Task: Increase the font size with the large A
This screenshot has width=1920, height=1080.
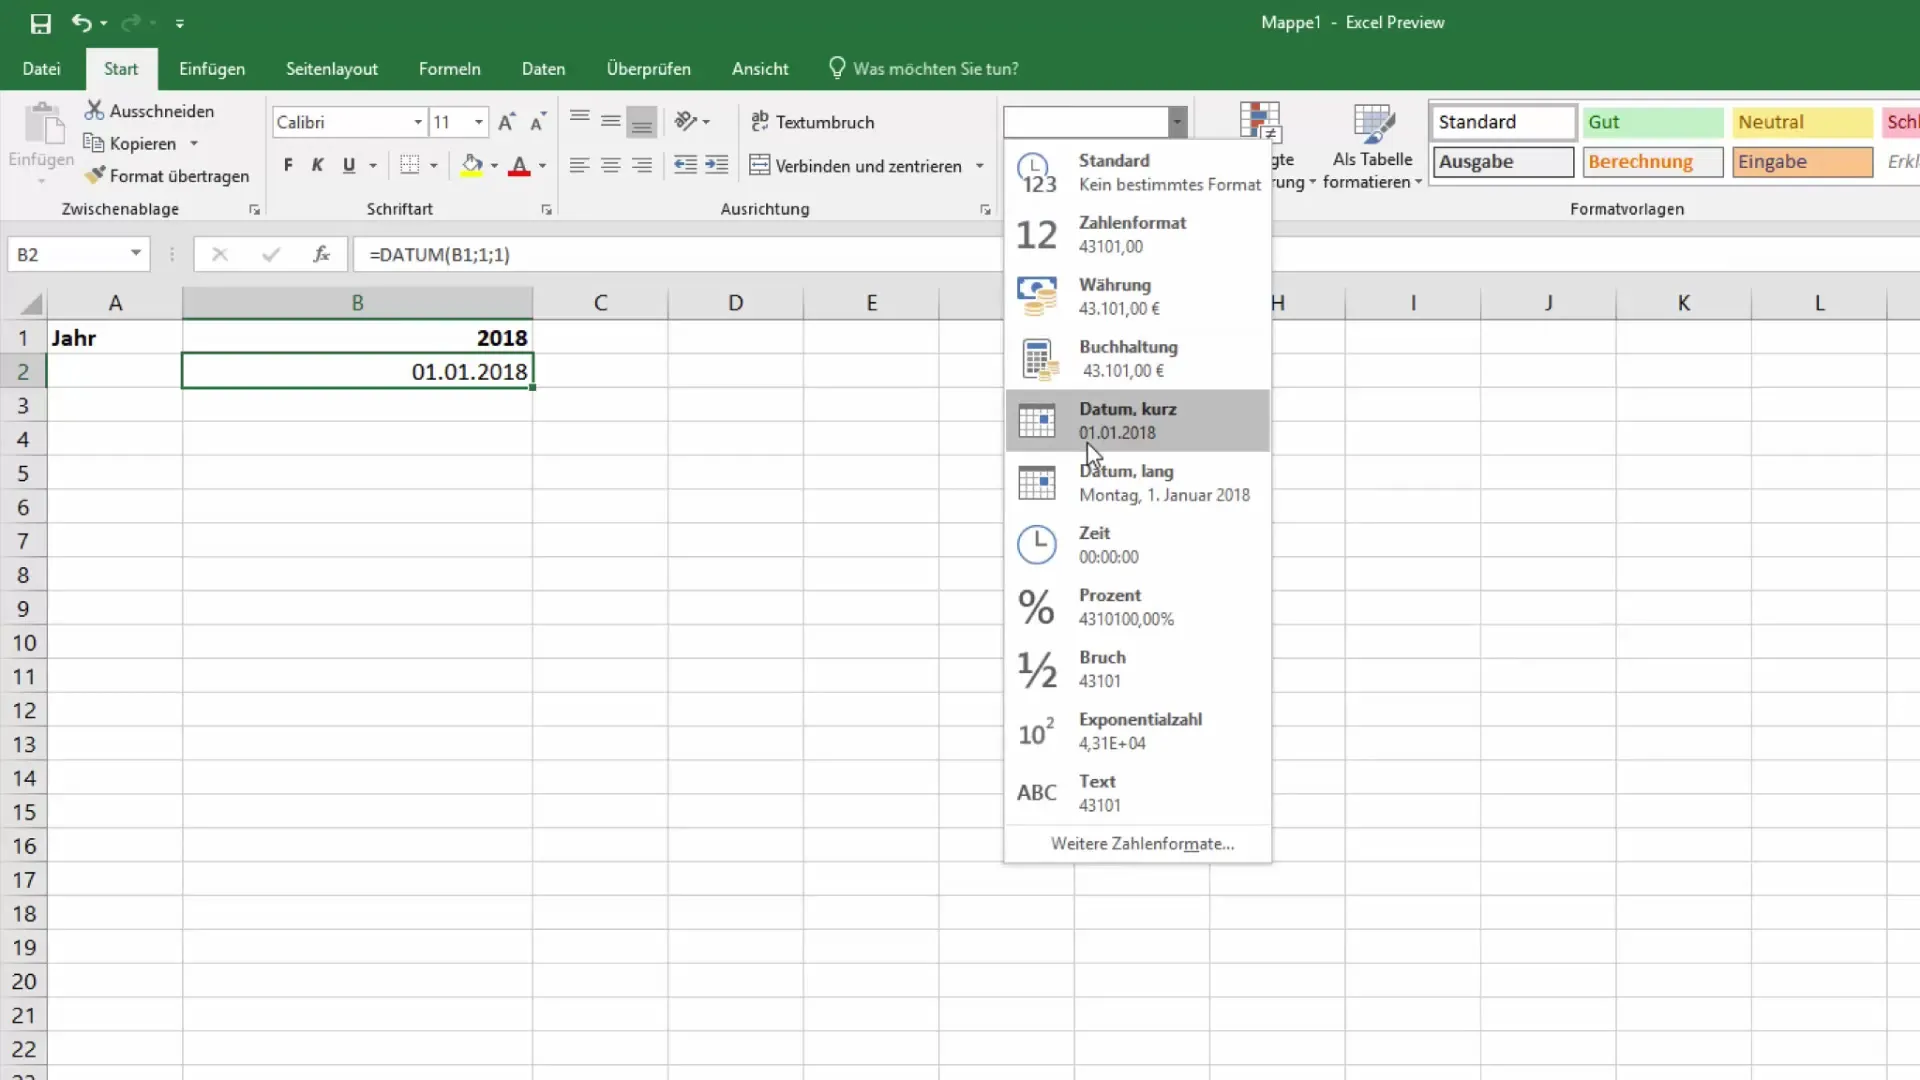Action: tap(507, 122)
